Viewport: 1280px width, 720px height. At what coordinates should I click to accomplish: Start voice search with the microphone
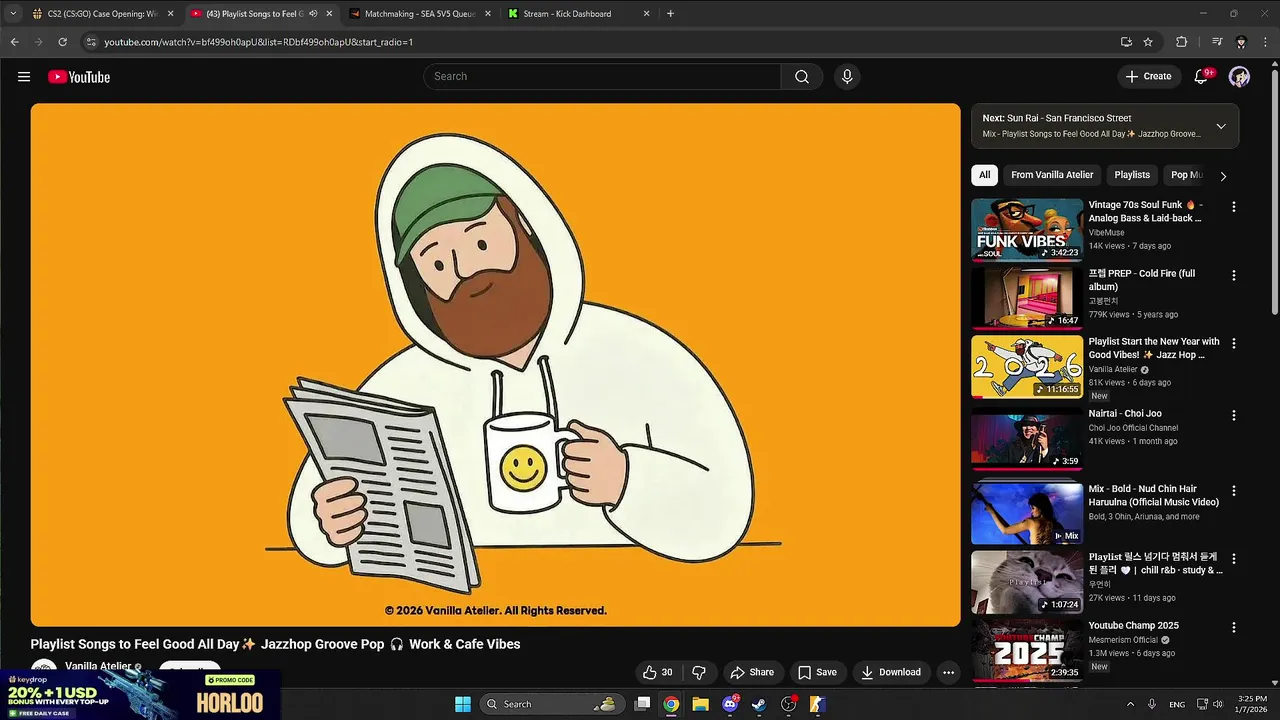tap(847, 77)
